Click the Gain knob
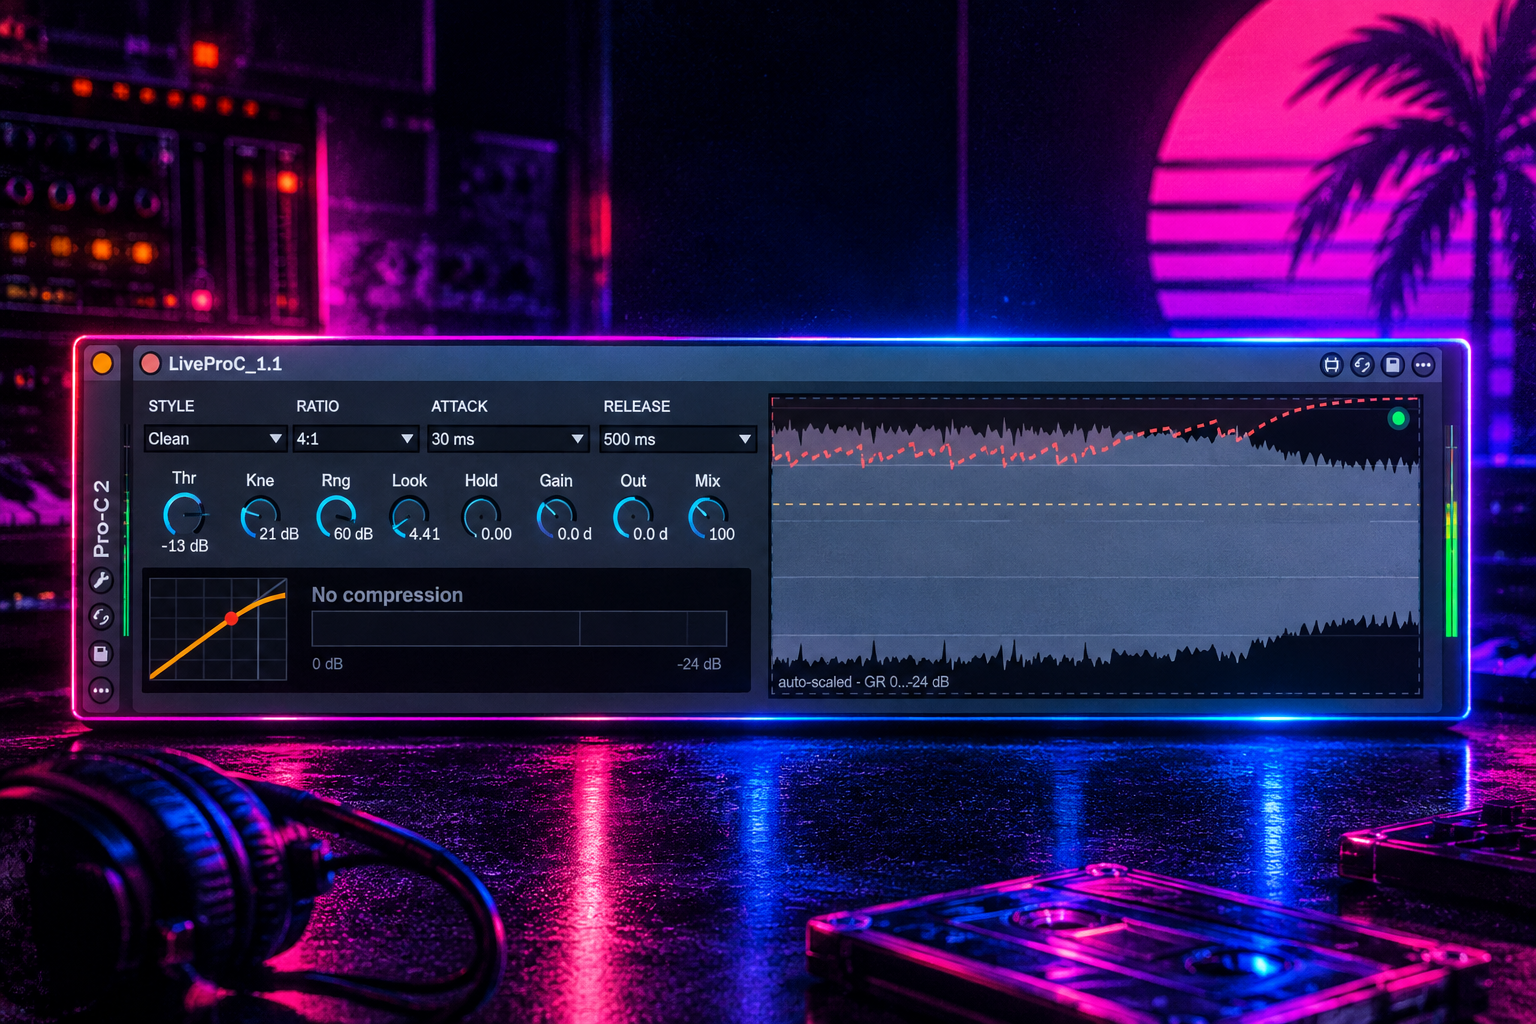 pyautogui.click(x=555, y=517)
